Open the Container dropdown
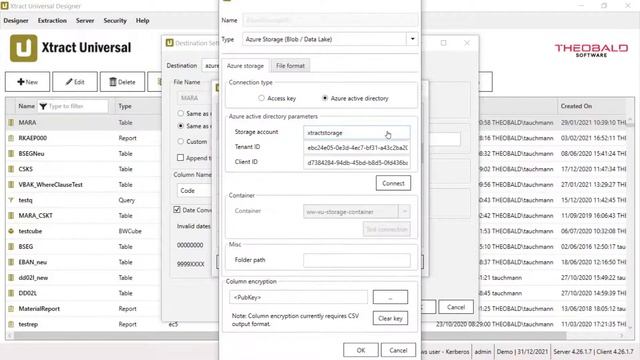 click(404, 211)
